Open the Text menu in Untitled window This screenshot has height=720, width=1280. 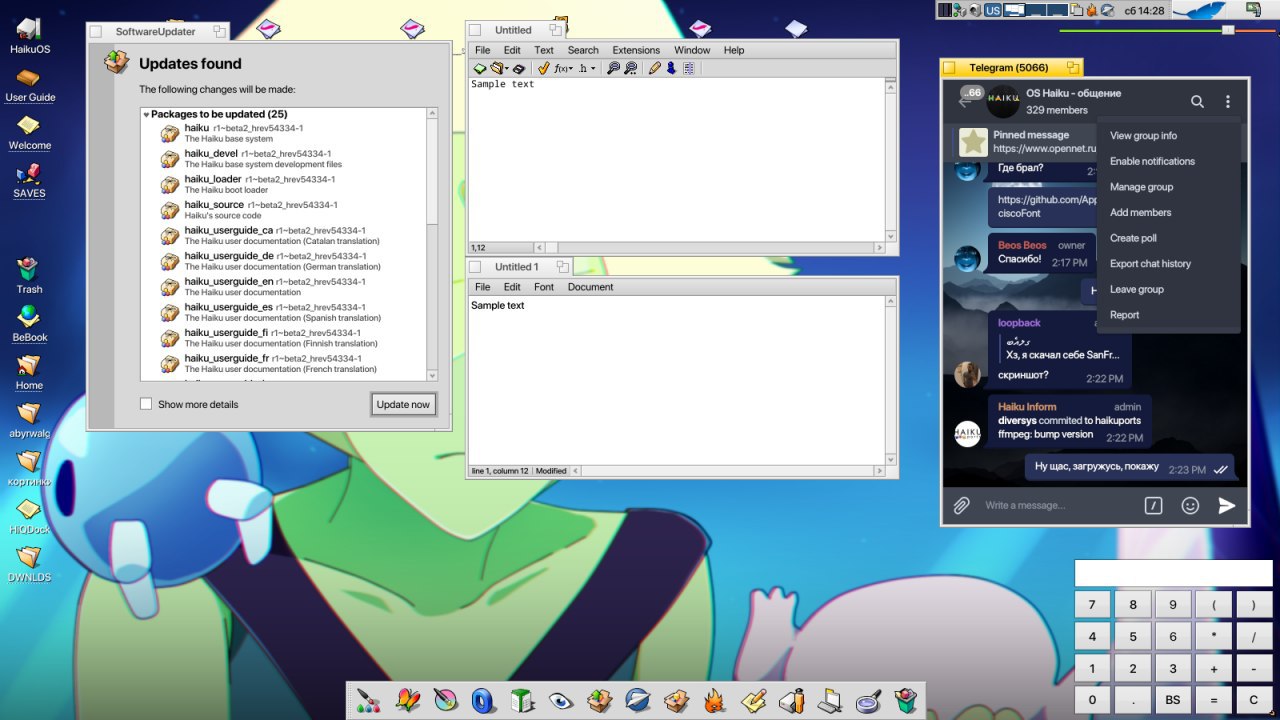coord(544,50)
